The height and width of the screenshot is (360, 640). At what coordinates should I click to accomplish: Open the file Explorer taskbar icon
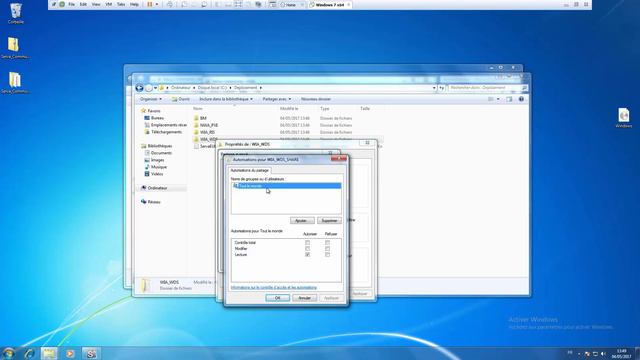tap(49, 353)
